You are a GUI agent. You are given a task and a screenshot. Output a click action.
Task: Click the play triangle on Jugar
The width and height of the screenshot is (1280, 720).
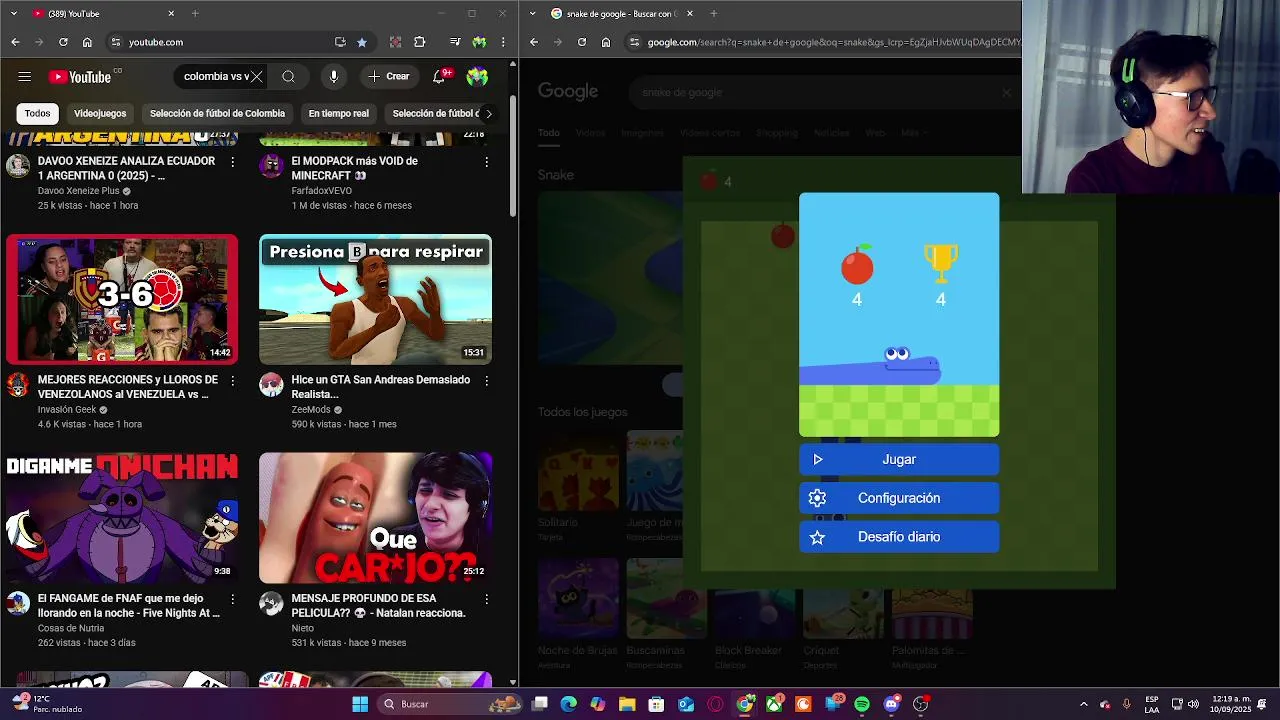coord(817,460)
